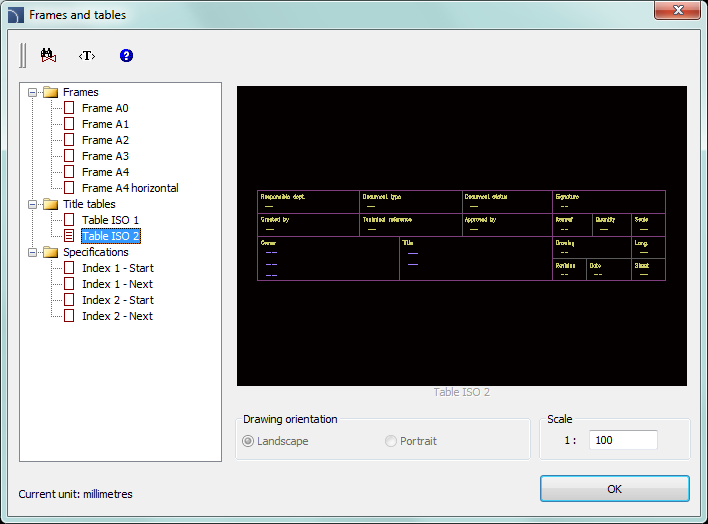Select Frame A3 in the tree

coord(105,156)
